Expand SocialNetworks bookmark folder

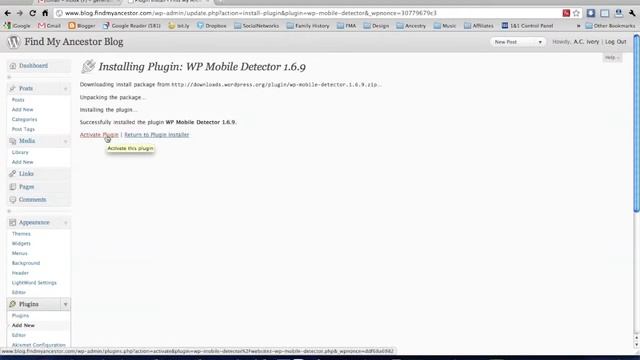256,26
